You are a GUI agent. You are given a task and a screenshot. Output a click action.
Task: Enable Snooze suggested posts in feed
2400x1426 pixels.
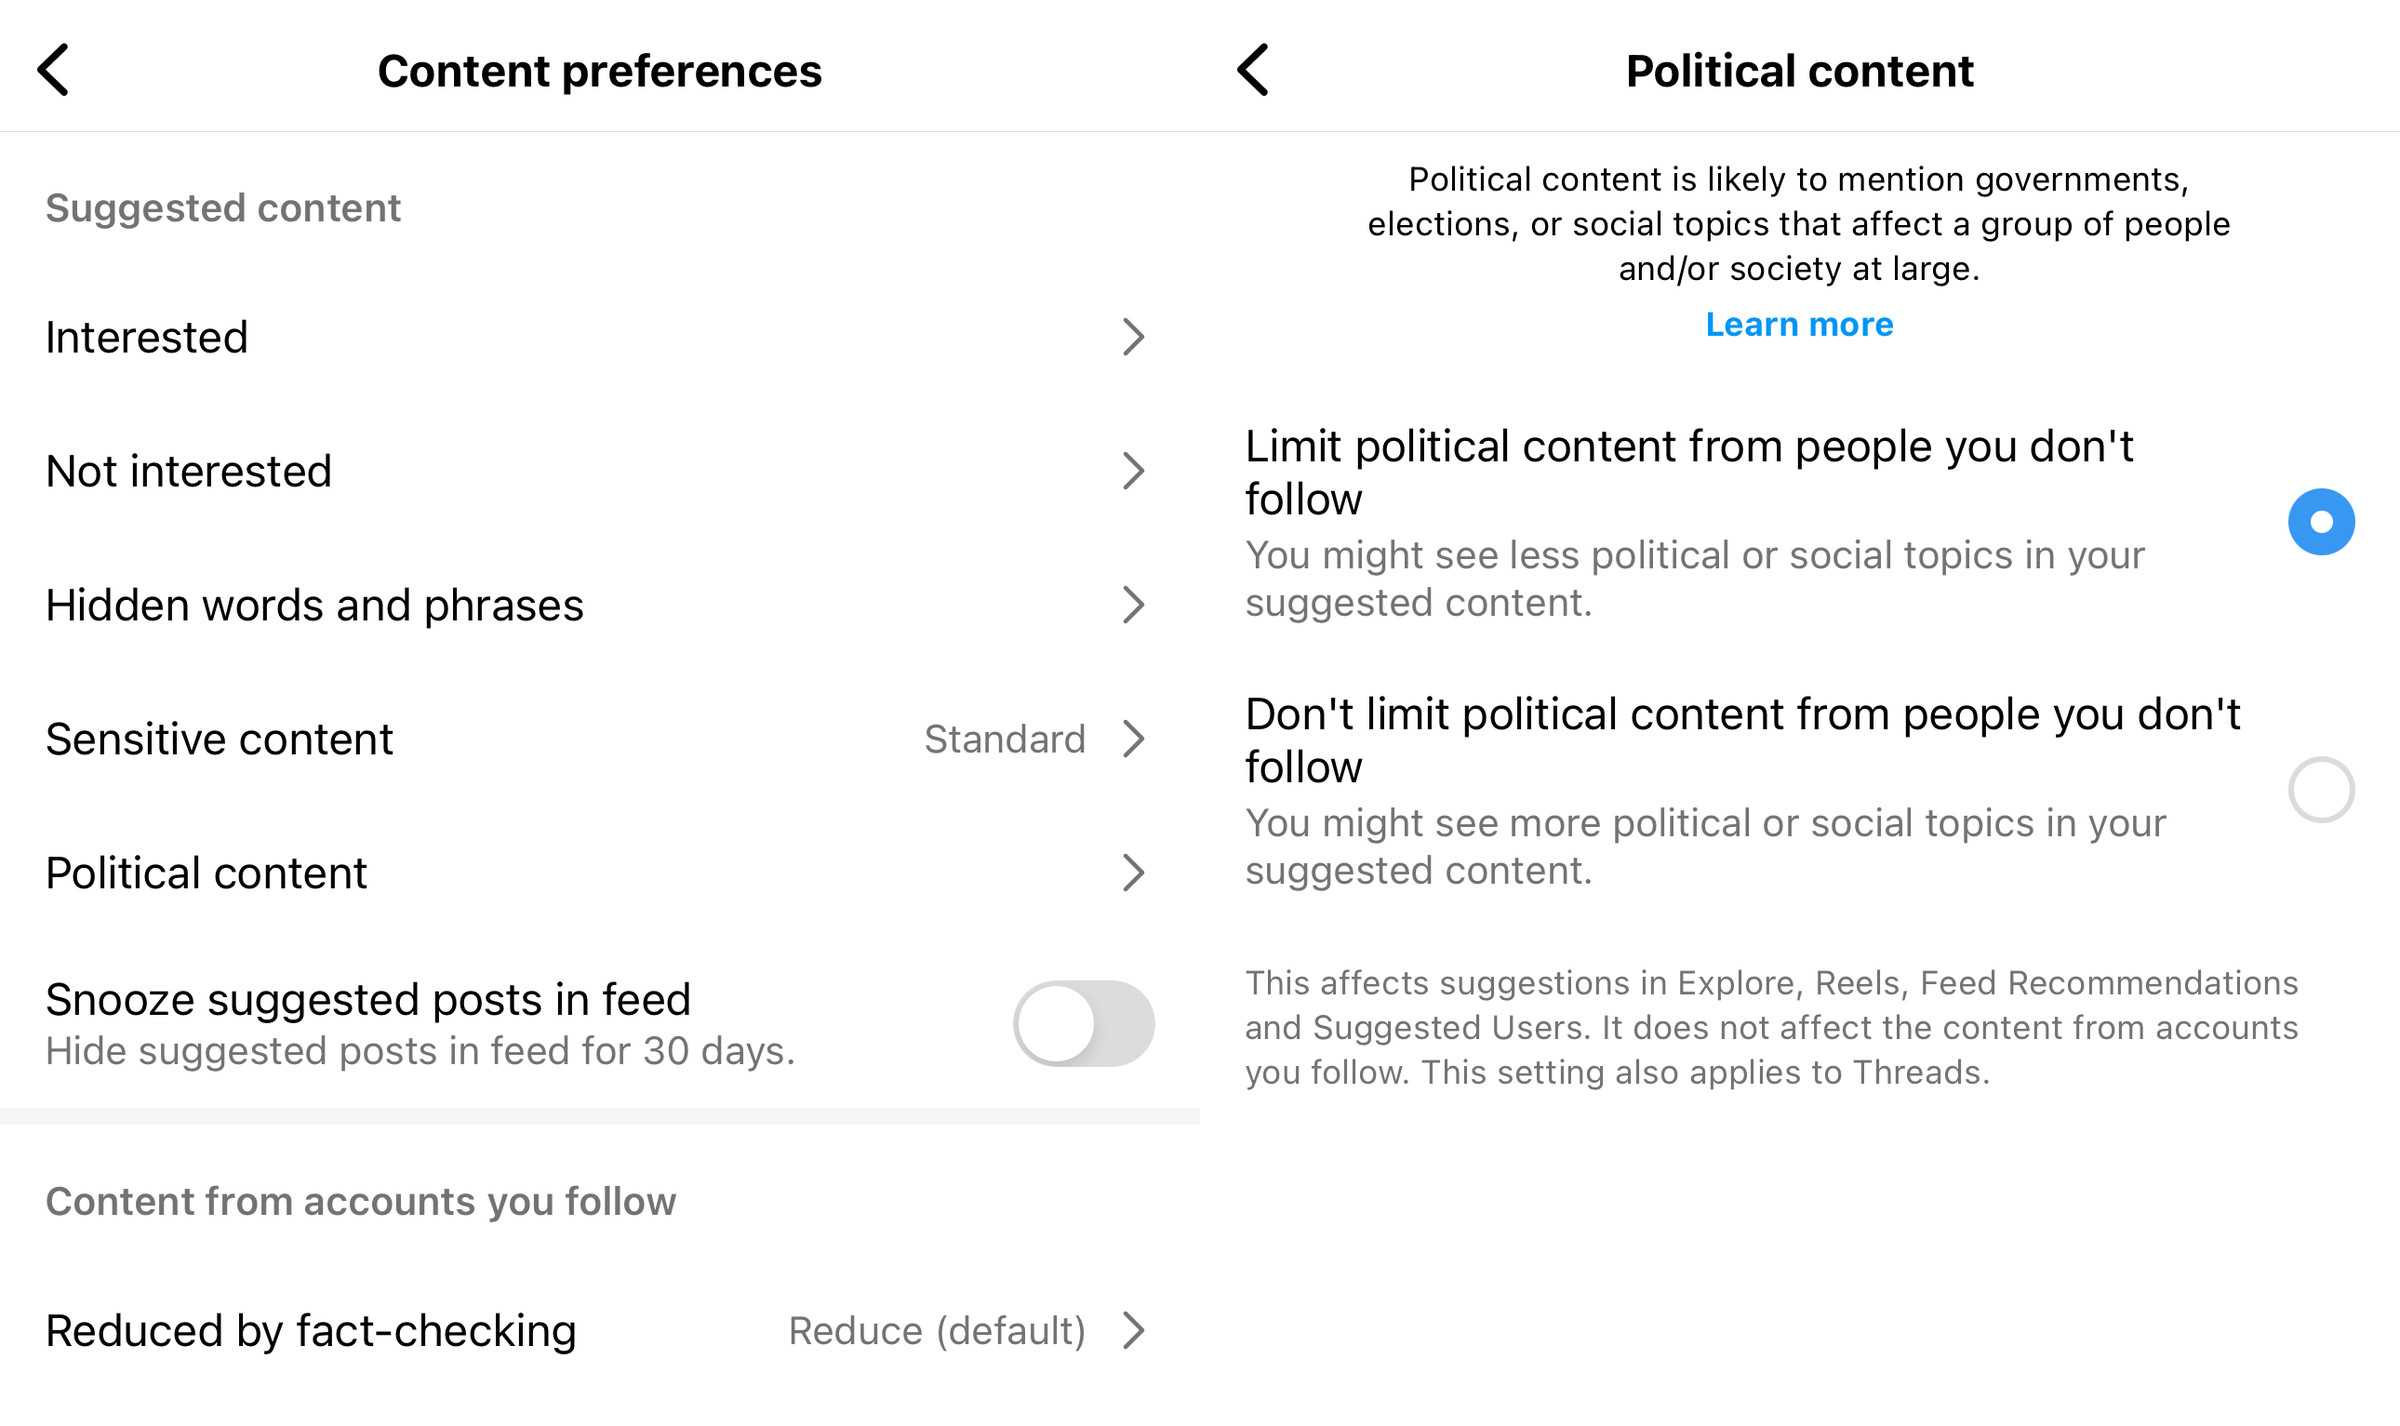pyautogui.click(x=1083, y=1023)
